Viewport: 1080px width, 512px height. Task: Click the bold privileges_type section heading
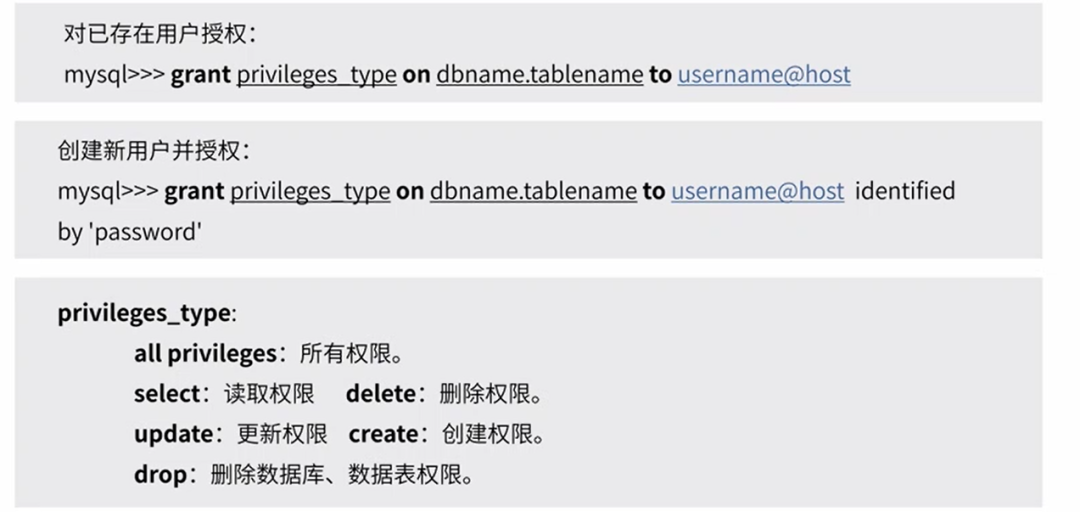coord(144,313)
